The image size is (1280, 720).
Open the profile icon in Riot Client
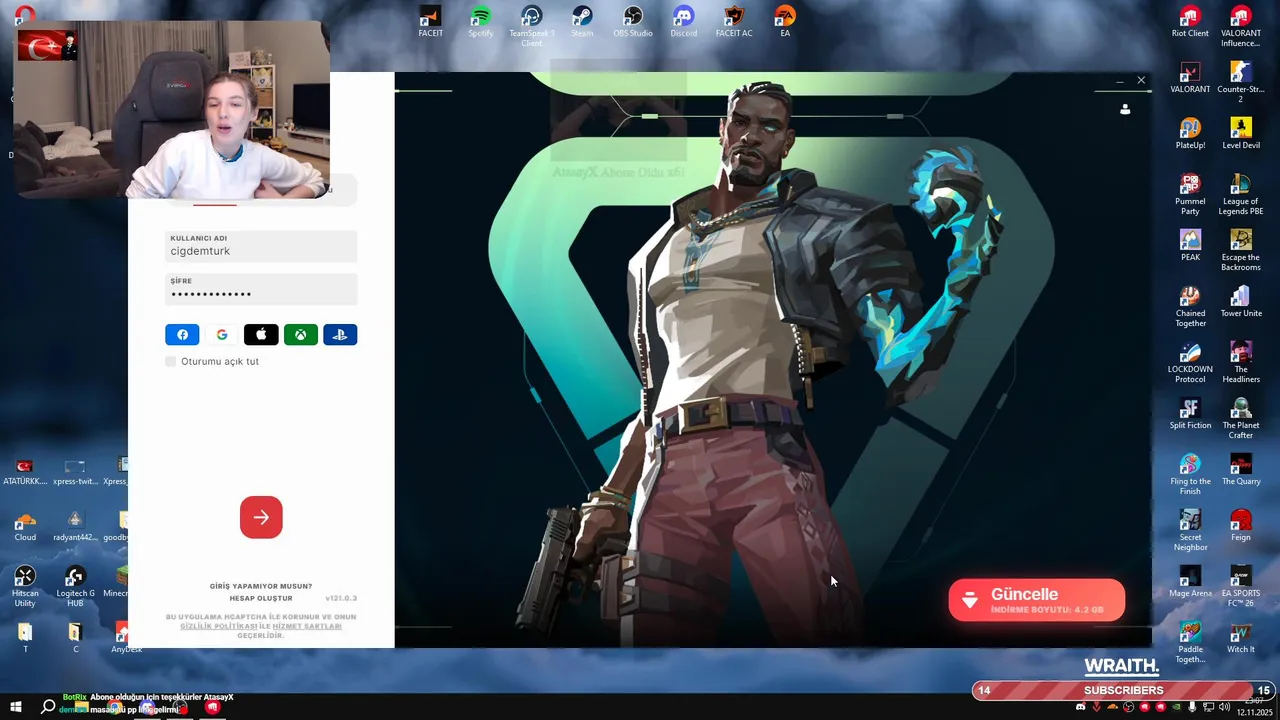[1125, 109]
